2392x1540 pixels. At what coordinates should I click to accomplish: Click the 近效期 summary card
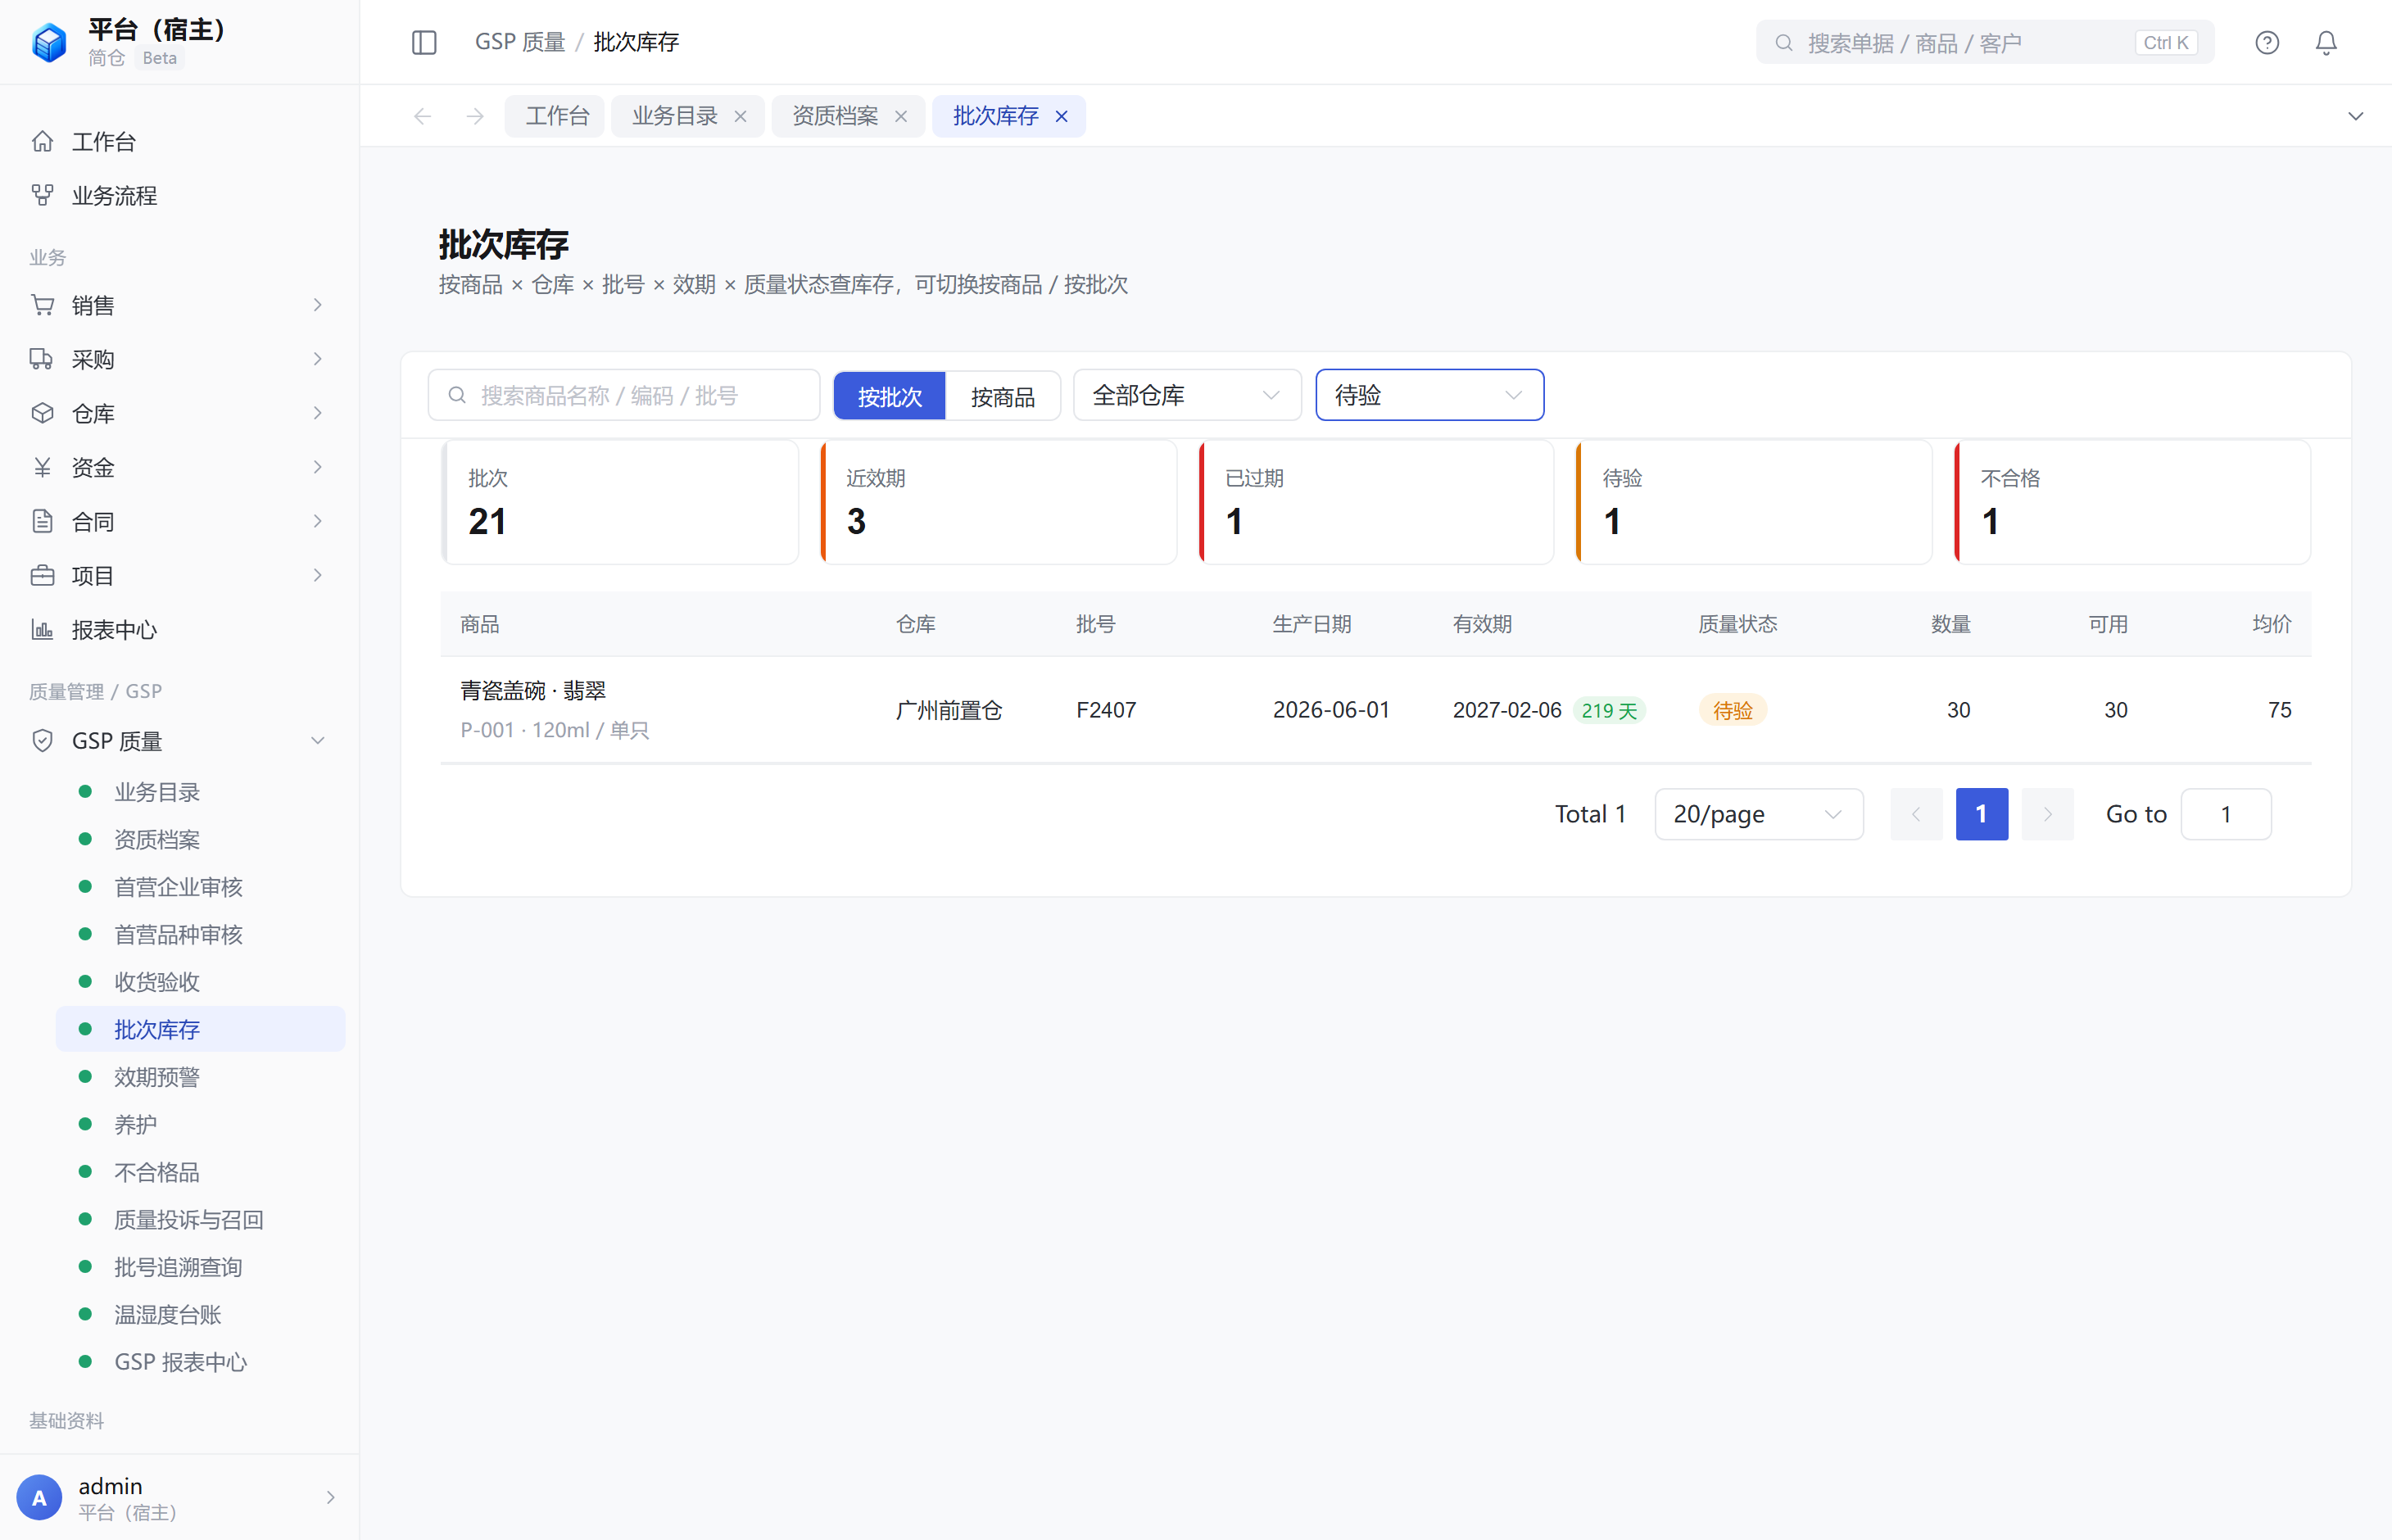[x=998, y=502]
